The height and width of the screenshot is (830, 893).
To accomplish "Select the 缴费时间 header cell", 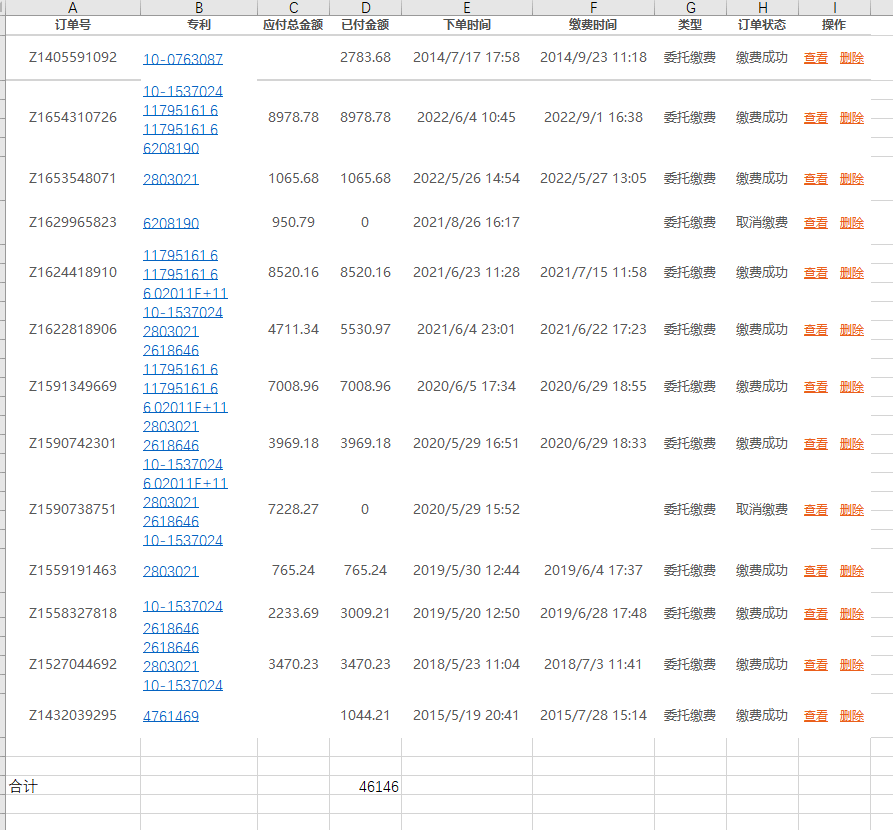I will pyautogui.click(x=593, y=25).
